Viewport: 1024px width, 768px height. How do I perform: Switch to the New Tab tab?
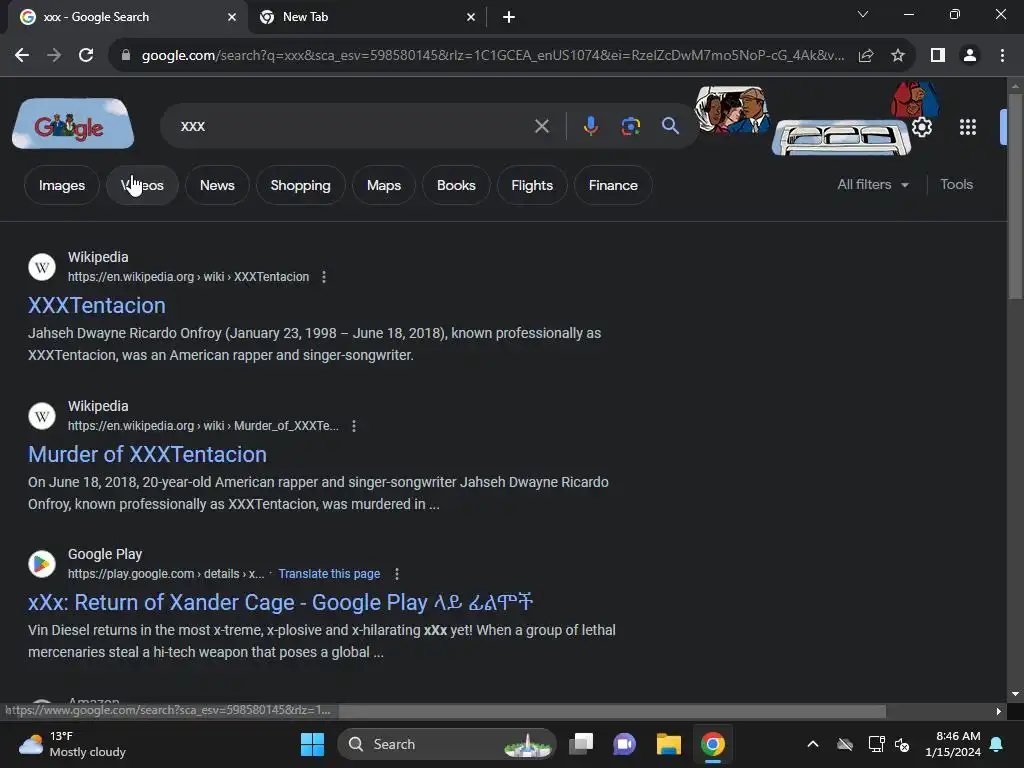point(368,17)
